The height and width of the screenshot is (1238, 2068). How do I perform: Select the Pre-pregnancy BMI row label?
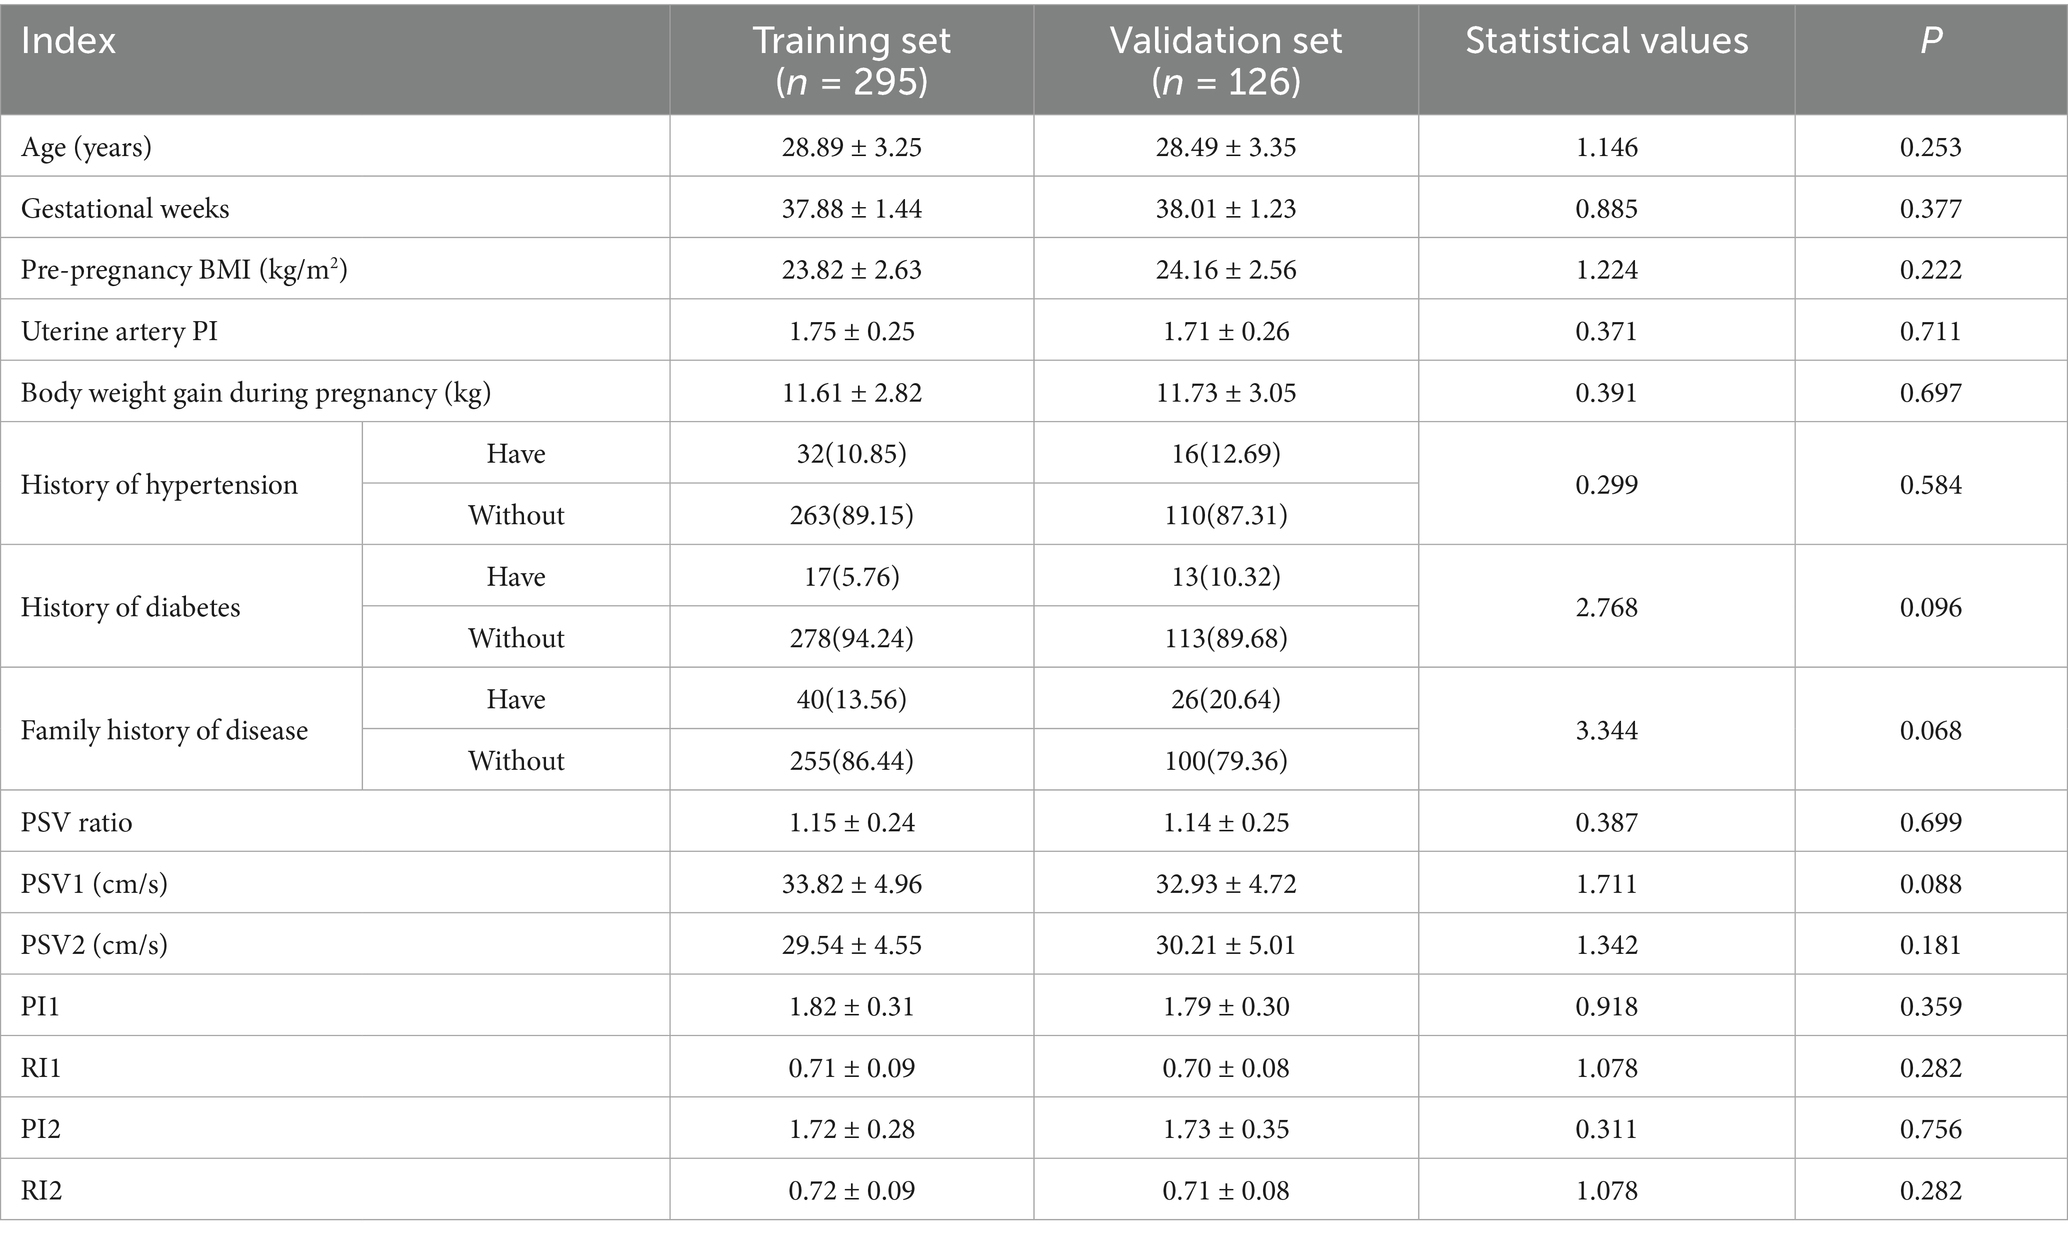point(184,270)
